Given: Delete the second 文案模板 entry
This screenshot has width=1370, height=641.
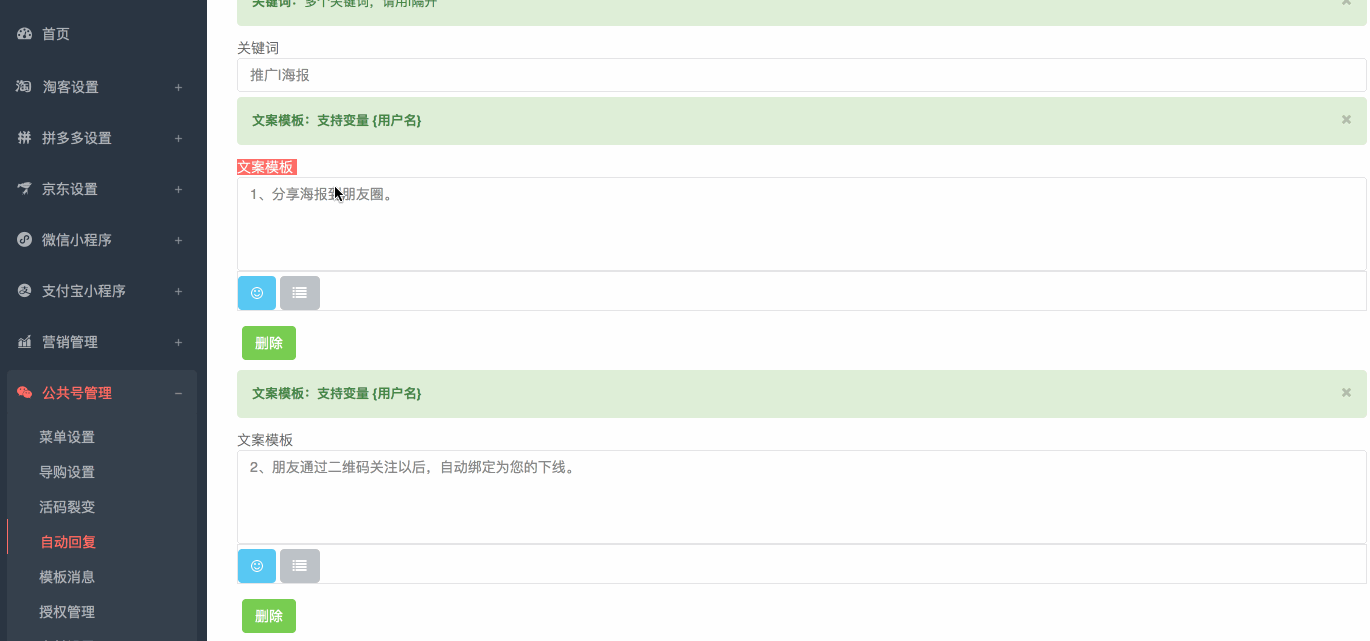Looking at the screenshot, I should (269, 616).
